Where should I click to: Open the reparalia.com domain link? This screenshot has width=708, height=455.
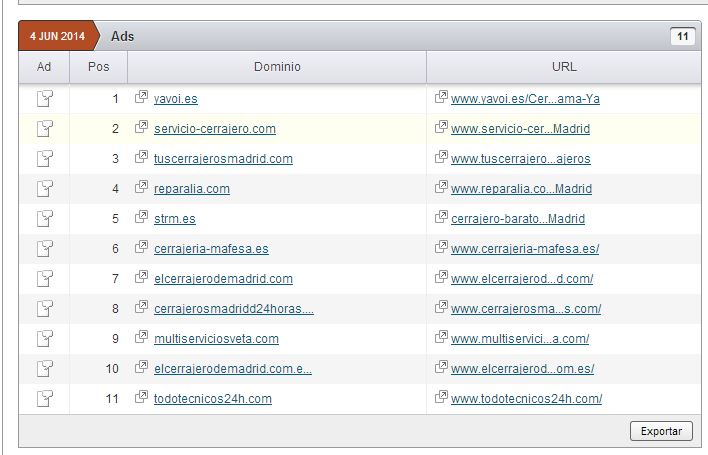point(192,189)
